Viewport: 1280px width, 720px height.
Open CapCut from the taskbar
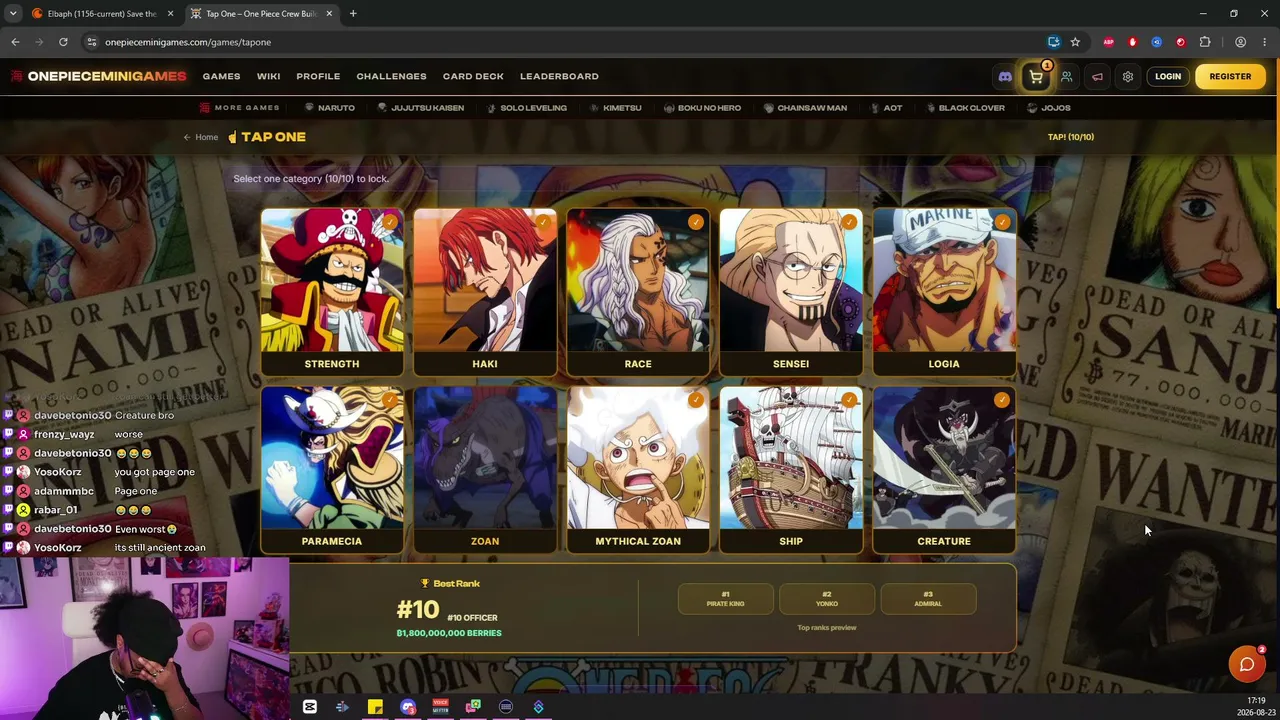pyautogui.click(x=310, y=707)
